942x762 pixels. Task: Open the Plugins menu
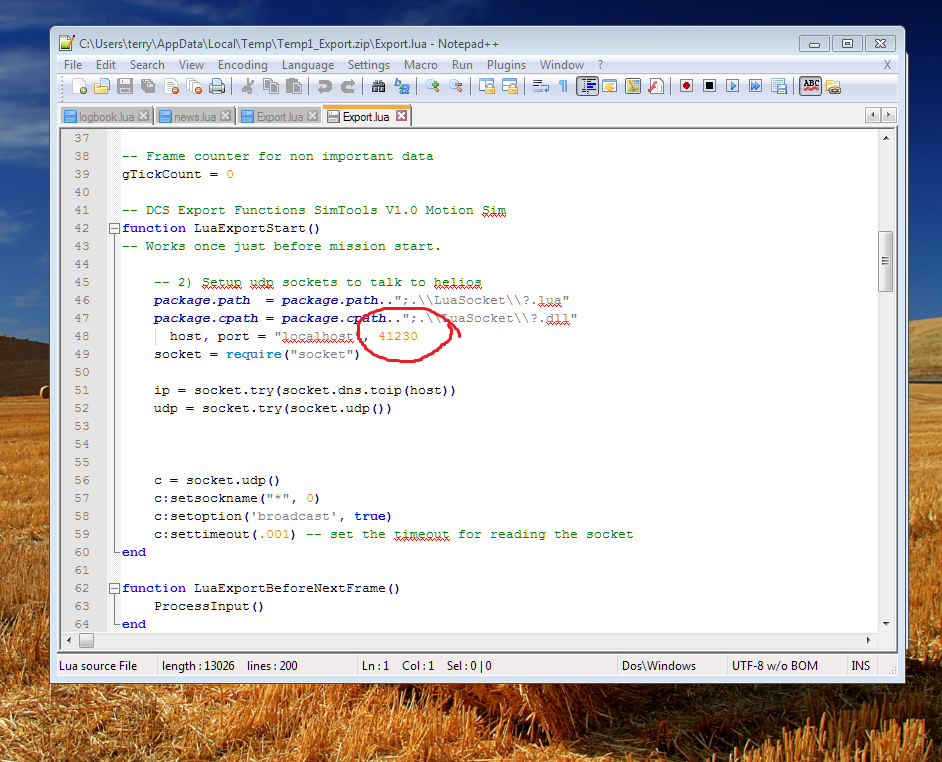[x=506, y=65]
